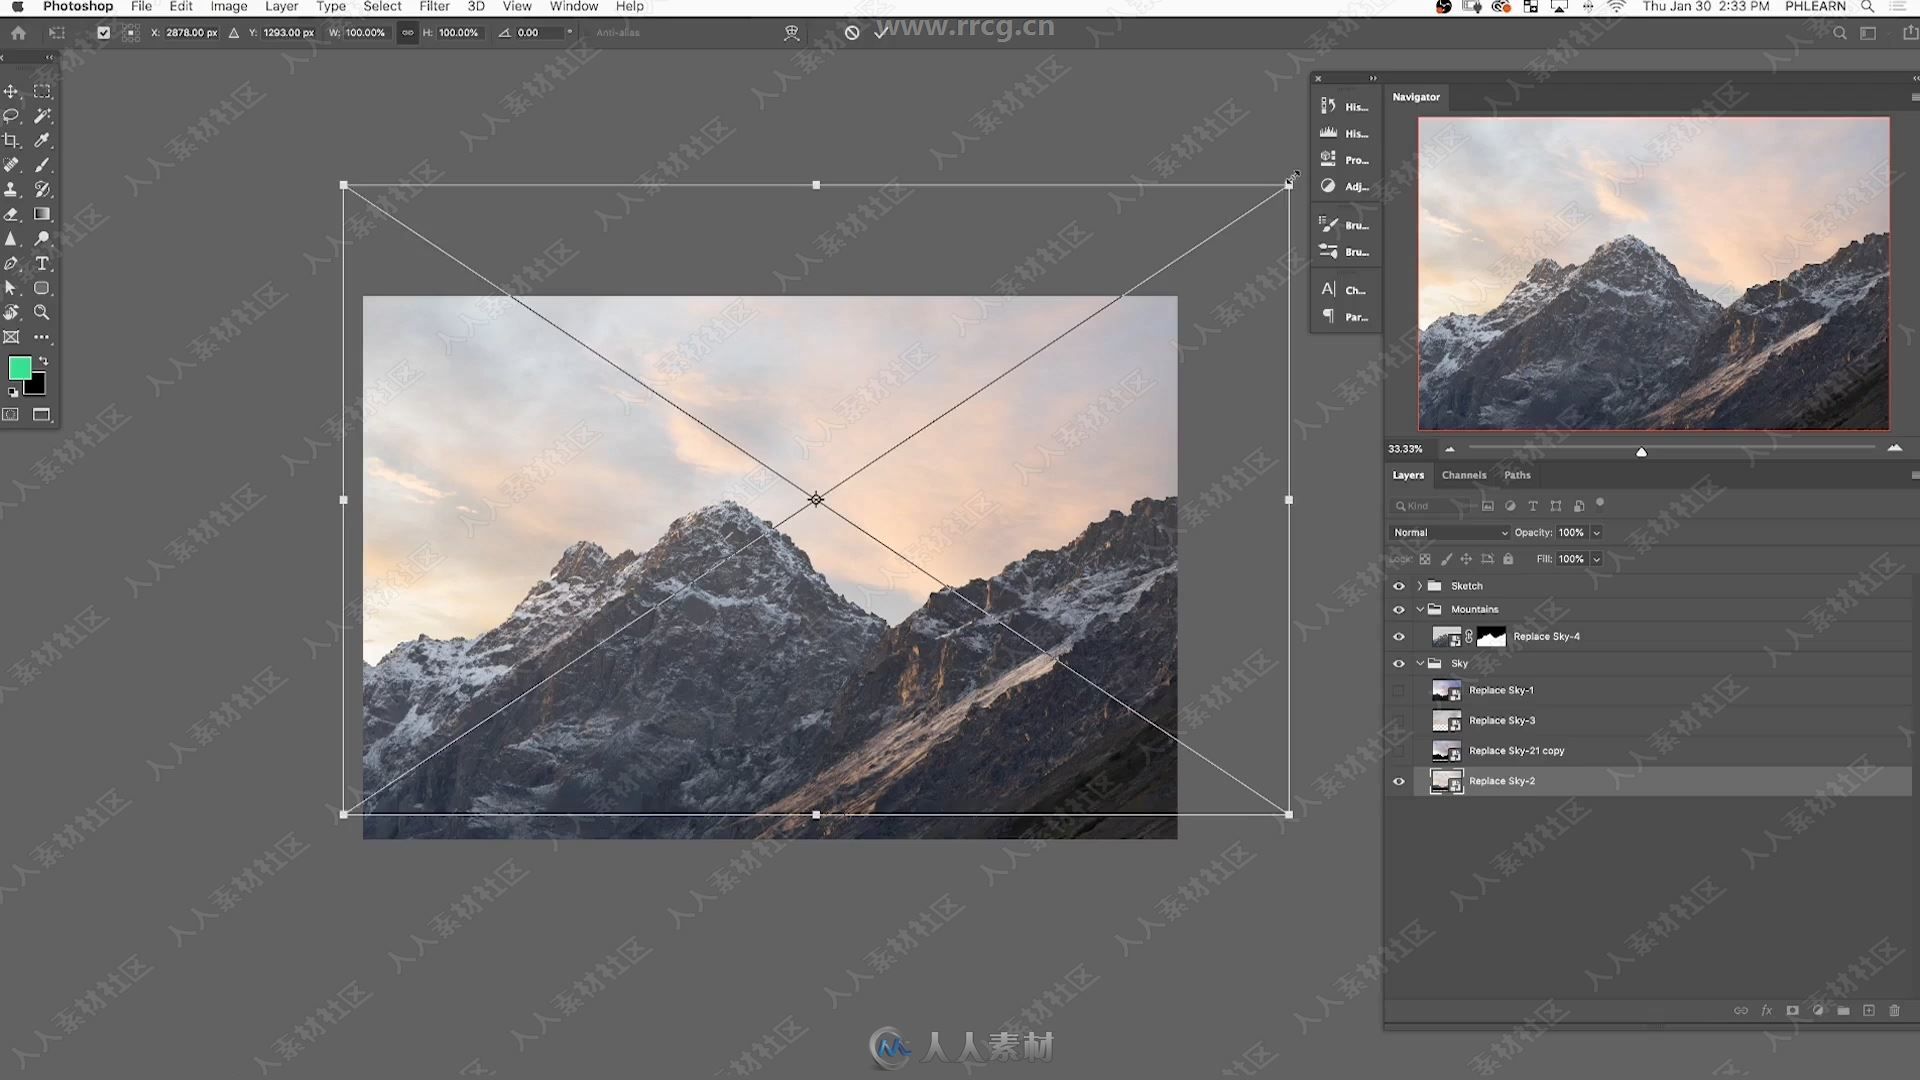Select the Crop tool
This screenshot has width=1920, height=1080.
pos(12,140)
